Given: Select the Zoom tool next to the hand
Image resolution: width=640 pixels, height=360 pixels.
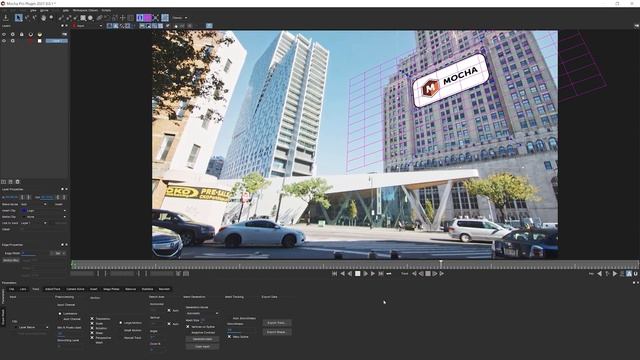Looking at the screenshot, I should click(x=51, y=18).
